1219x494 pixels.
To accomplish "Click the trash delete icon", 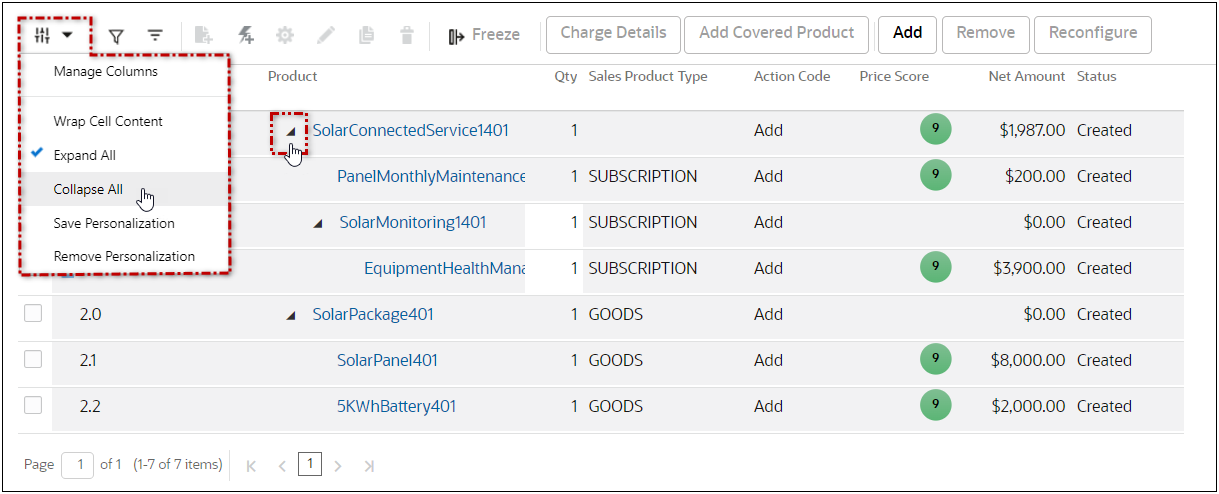I will pyautogui.click(x=407, y=36).
